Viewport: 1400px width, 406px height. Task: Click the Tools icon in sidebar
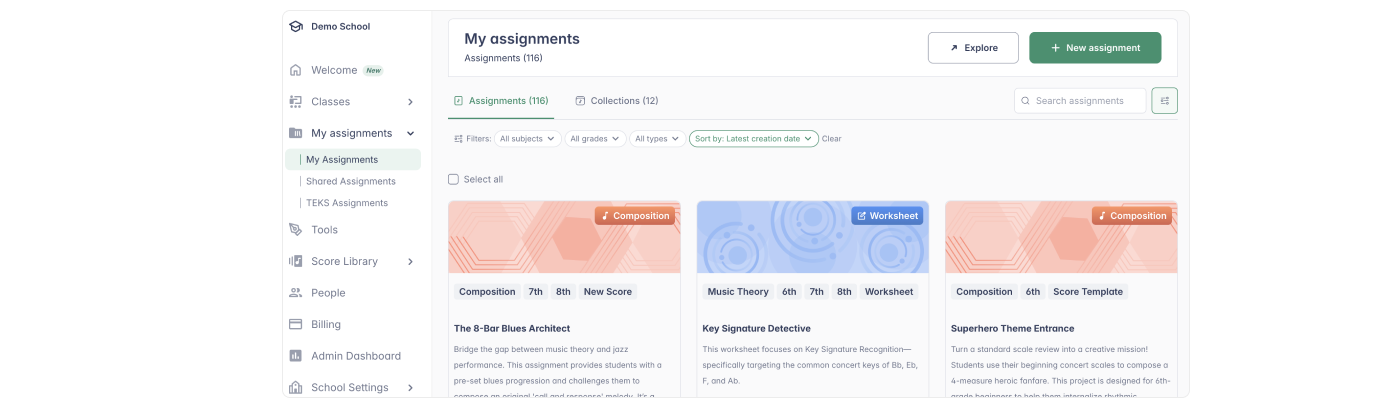tap(296, 230)
